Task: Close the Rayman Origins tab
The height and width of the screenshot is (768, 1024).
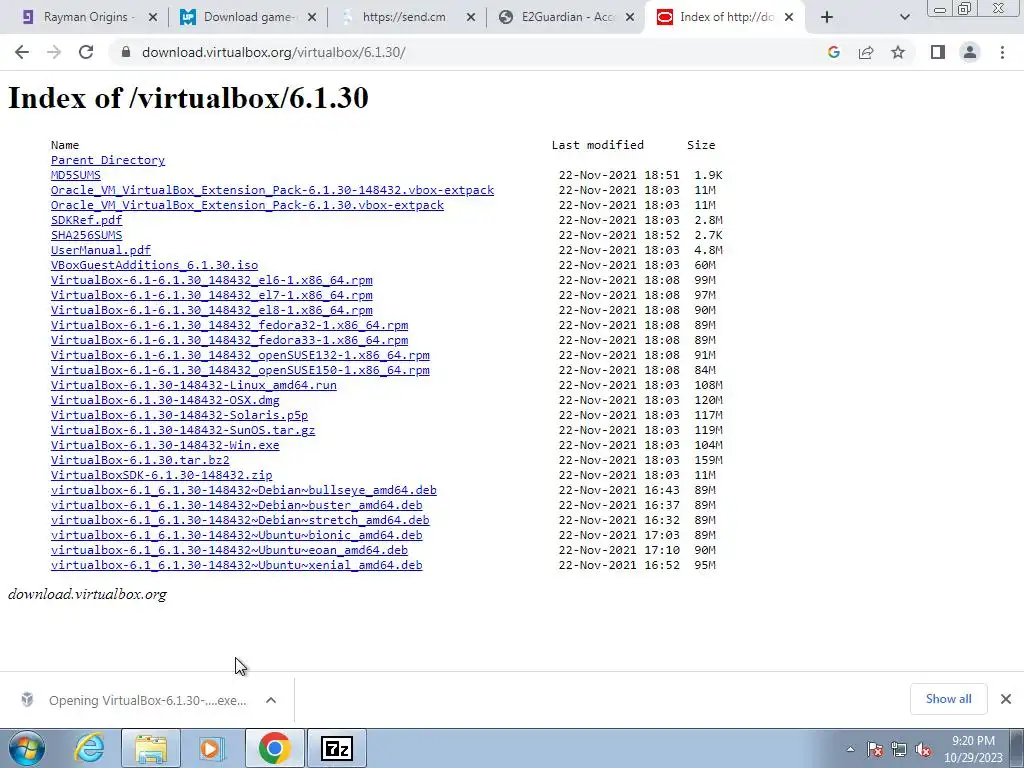Action: 153,17
